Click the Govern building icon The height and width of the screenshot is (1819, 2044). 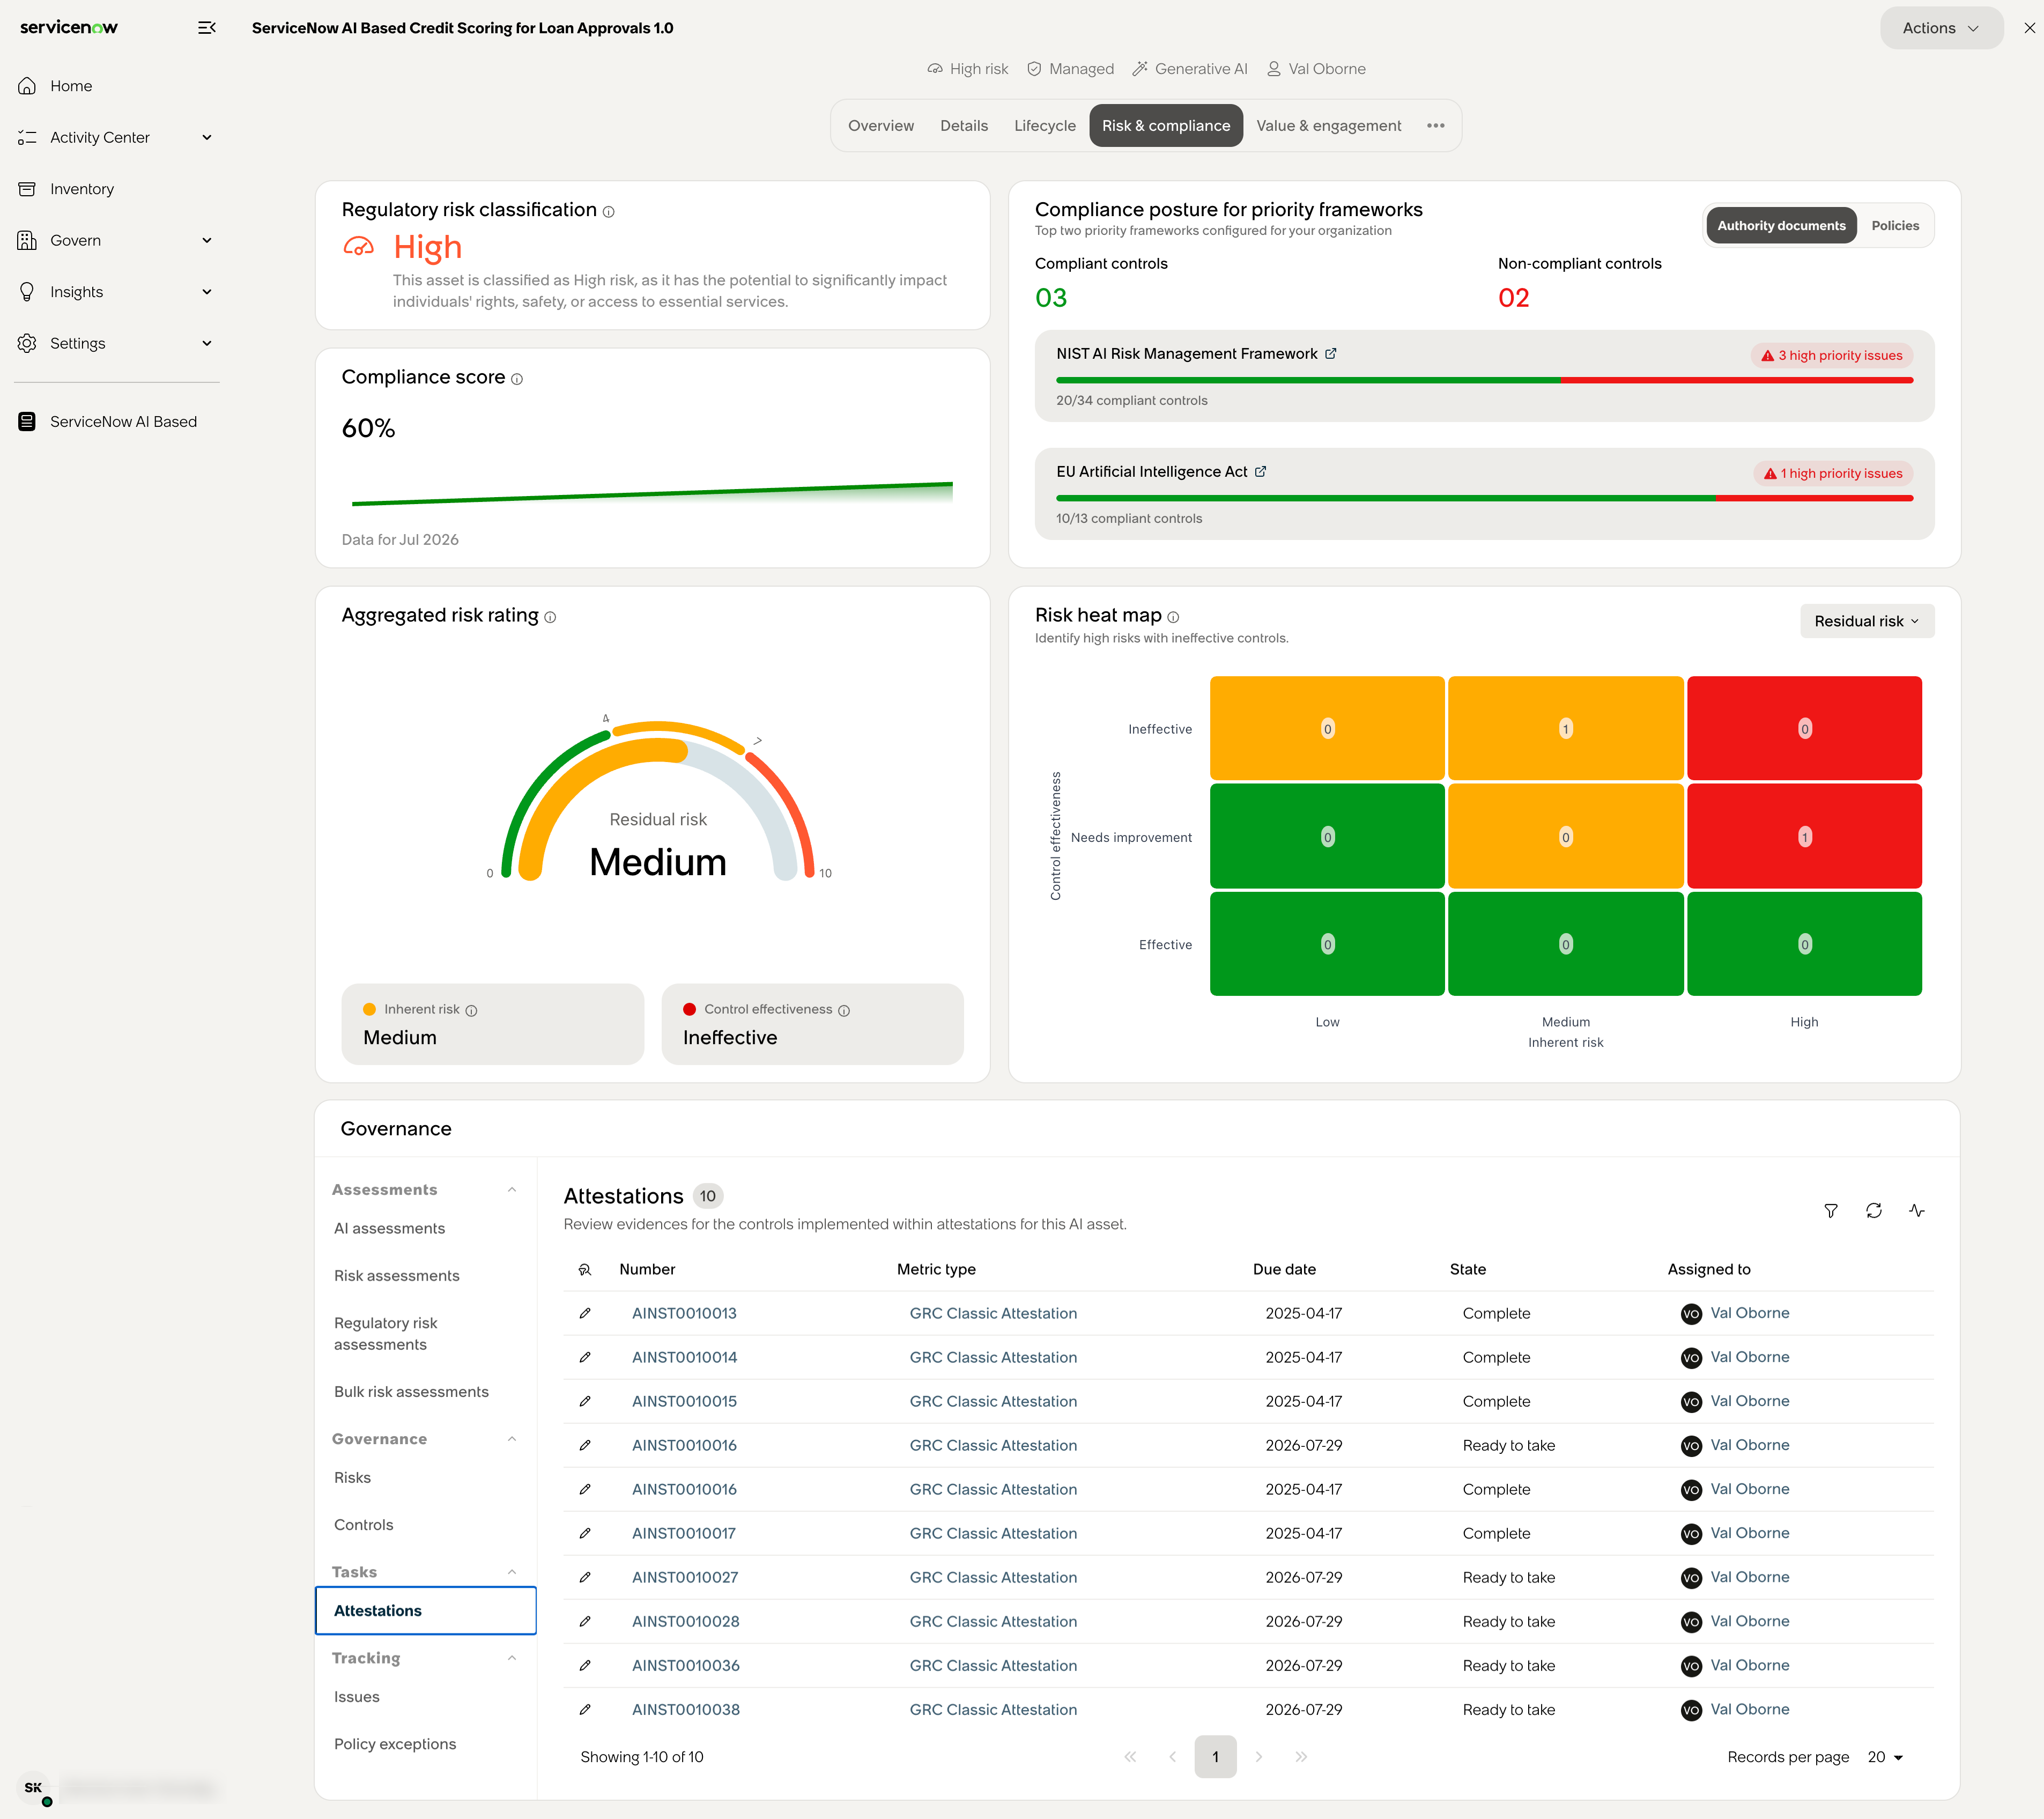(27, 240)
